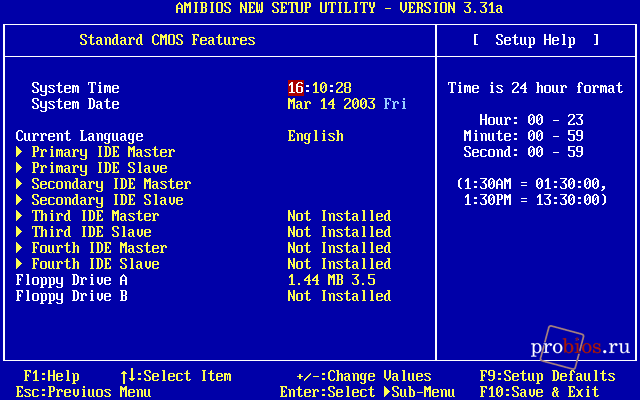
Task: Click the Setup Help panel title
Action: pyautogui.click(x=536, y=40)
